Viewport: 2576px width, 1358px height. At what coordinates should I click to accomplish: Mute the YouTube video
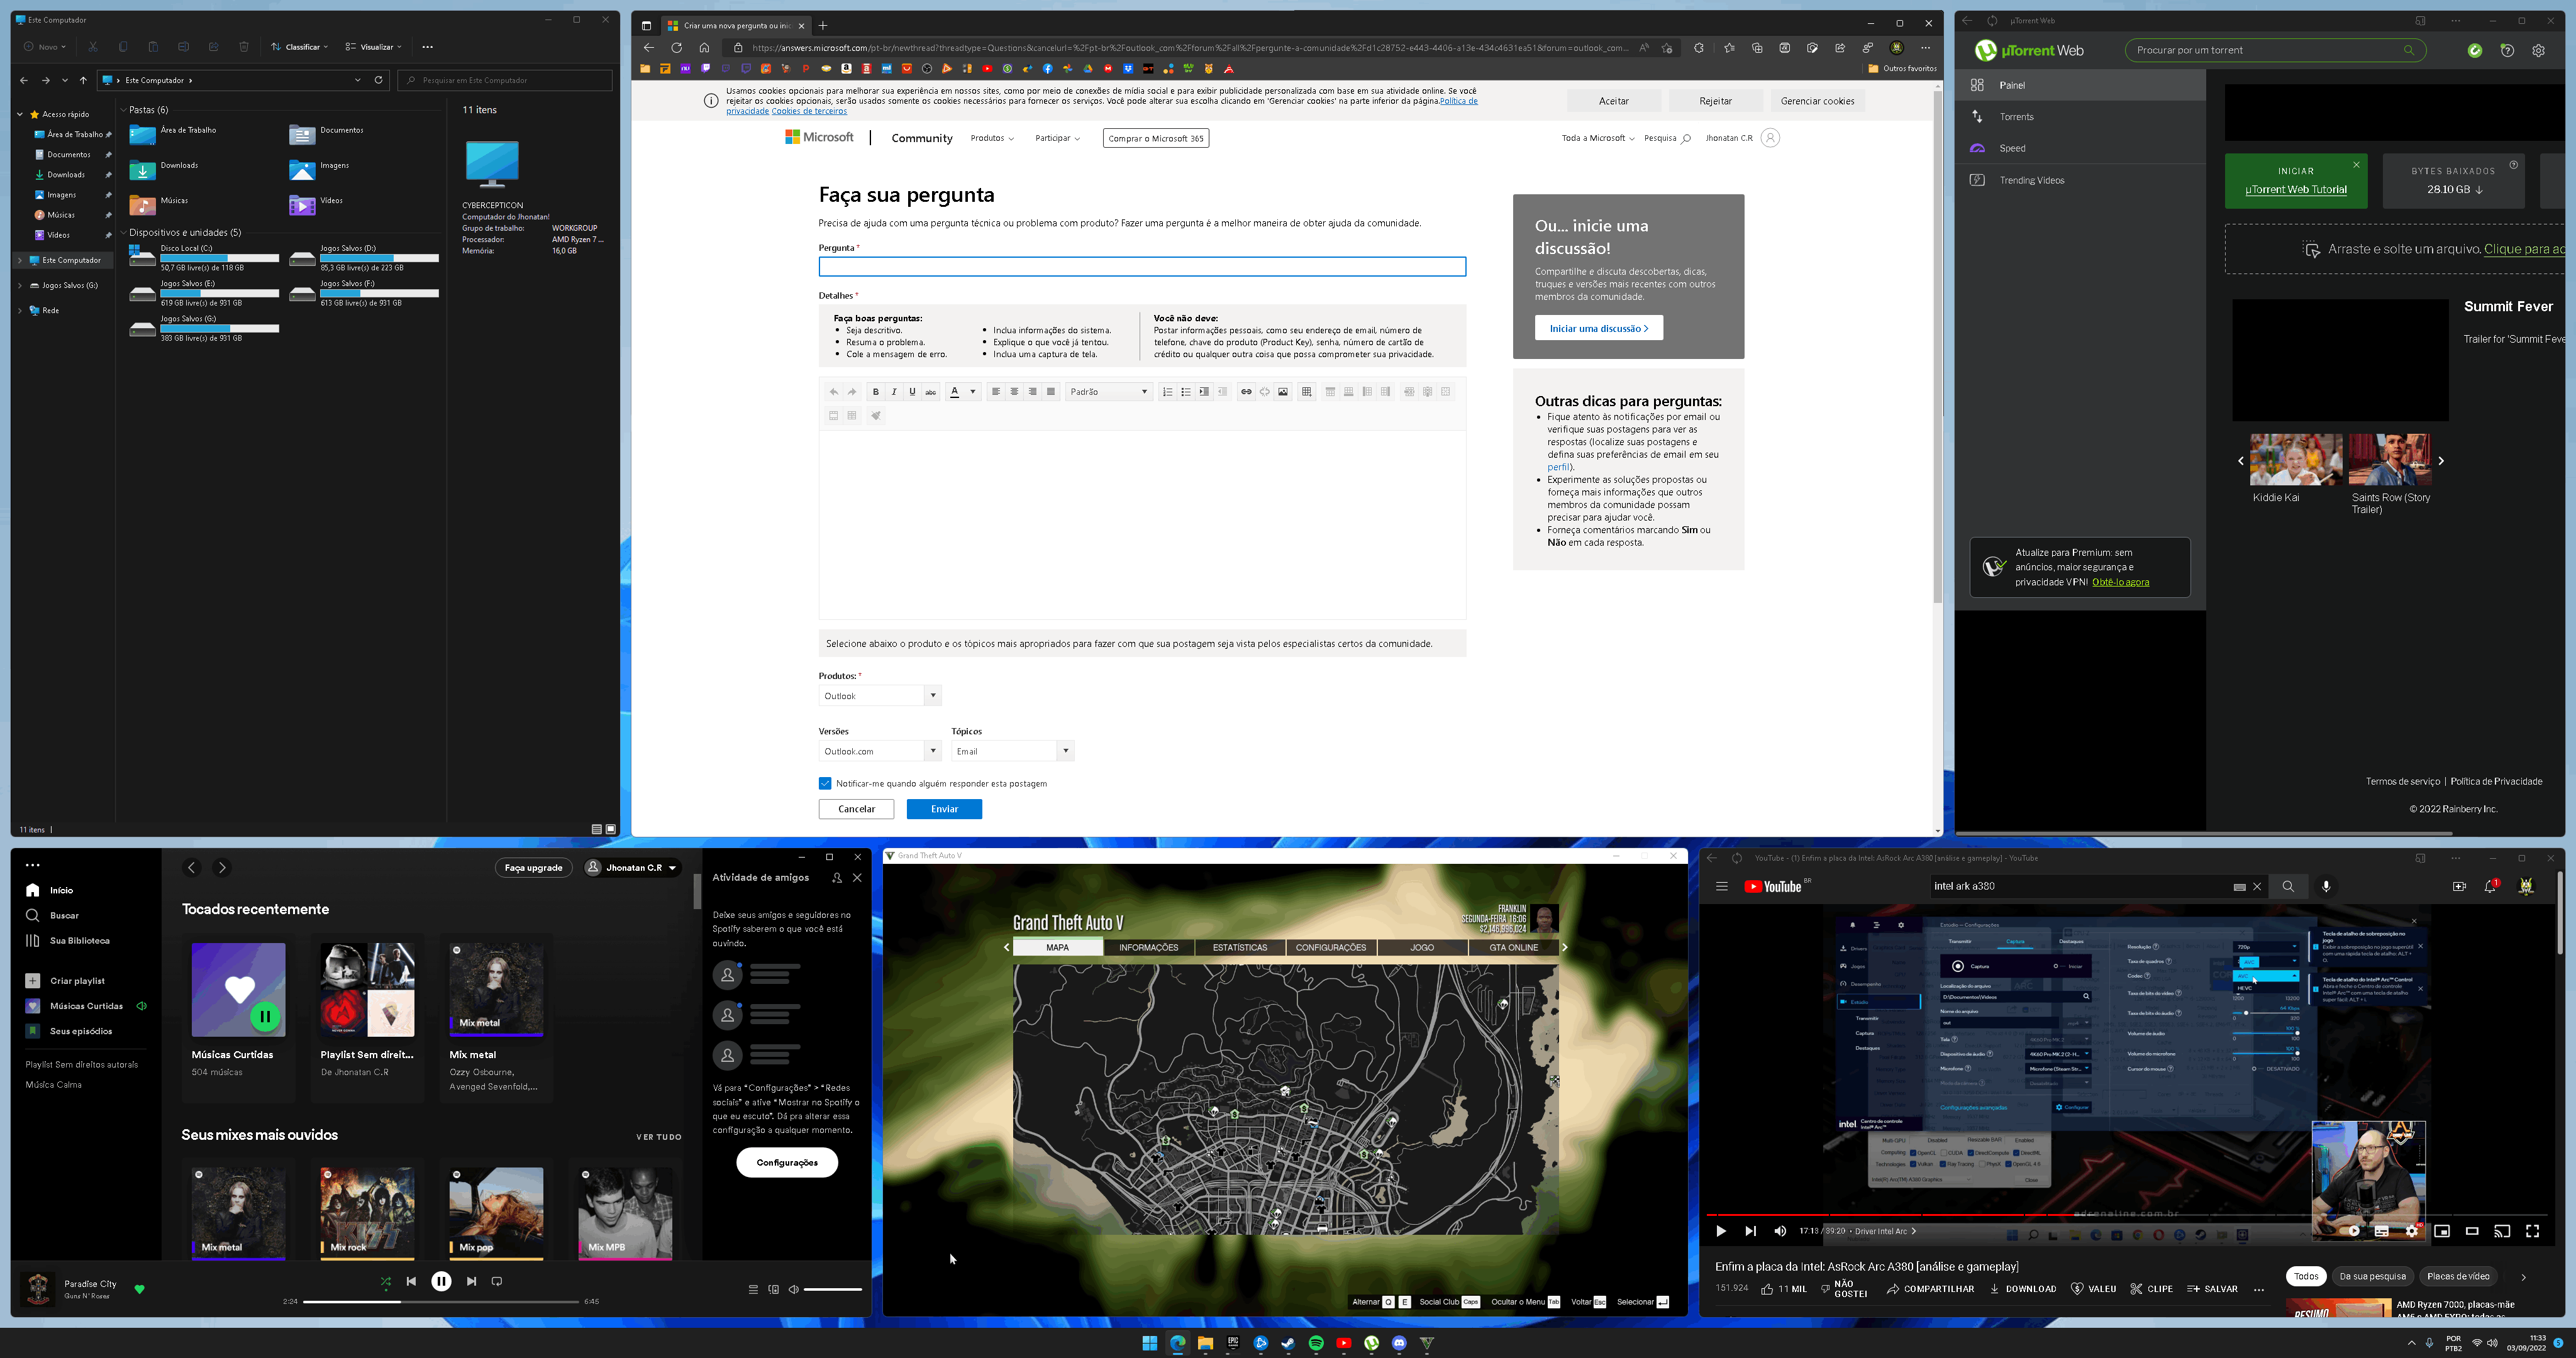click(1780, 1231)
